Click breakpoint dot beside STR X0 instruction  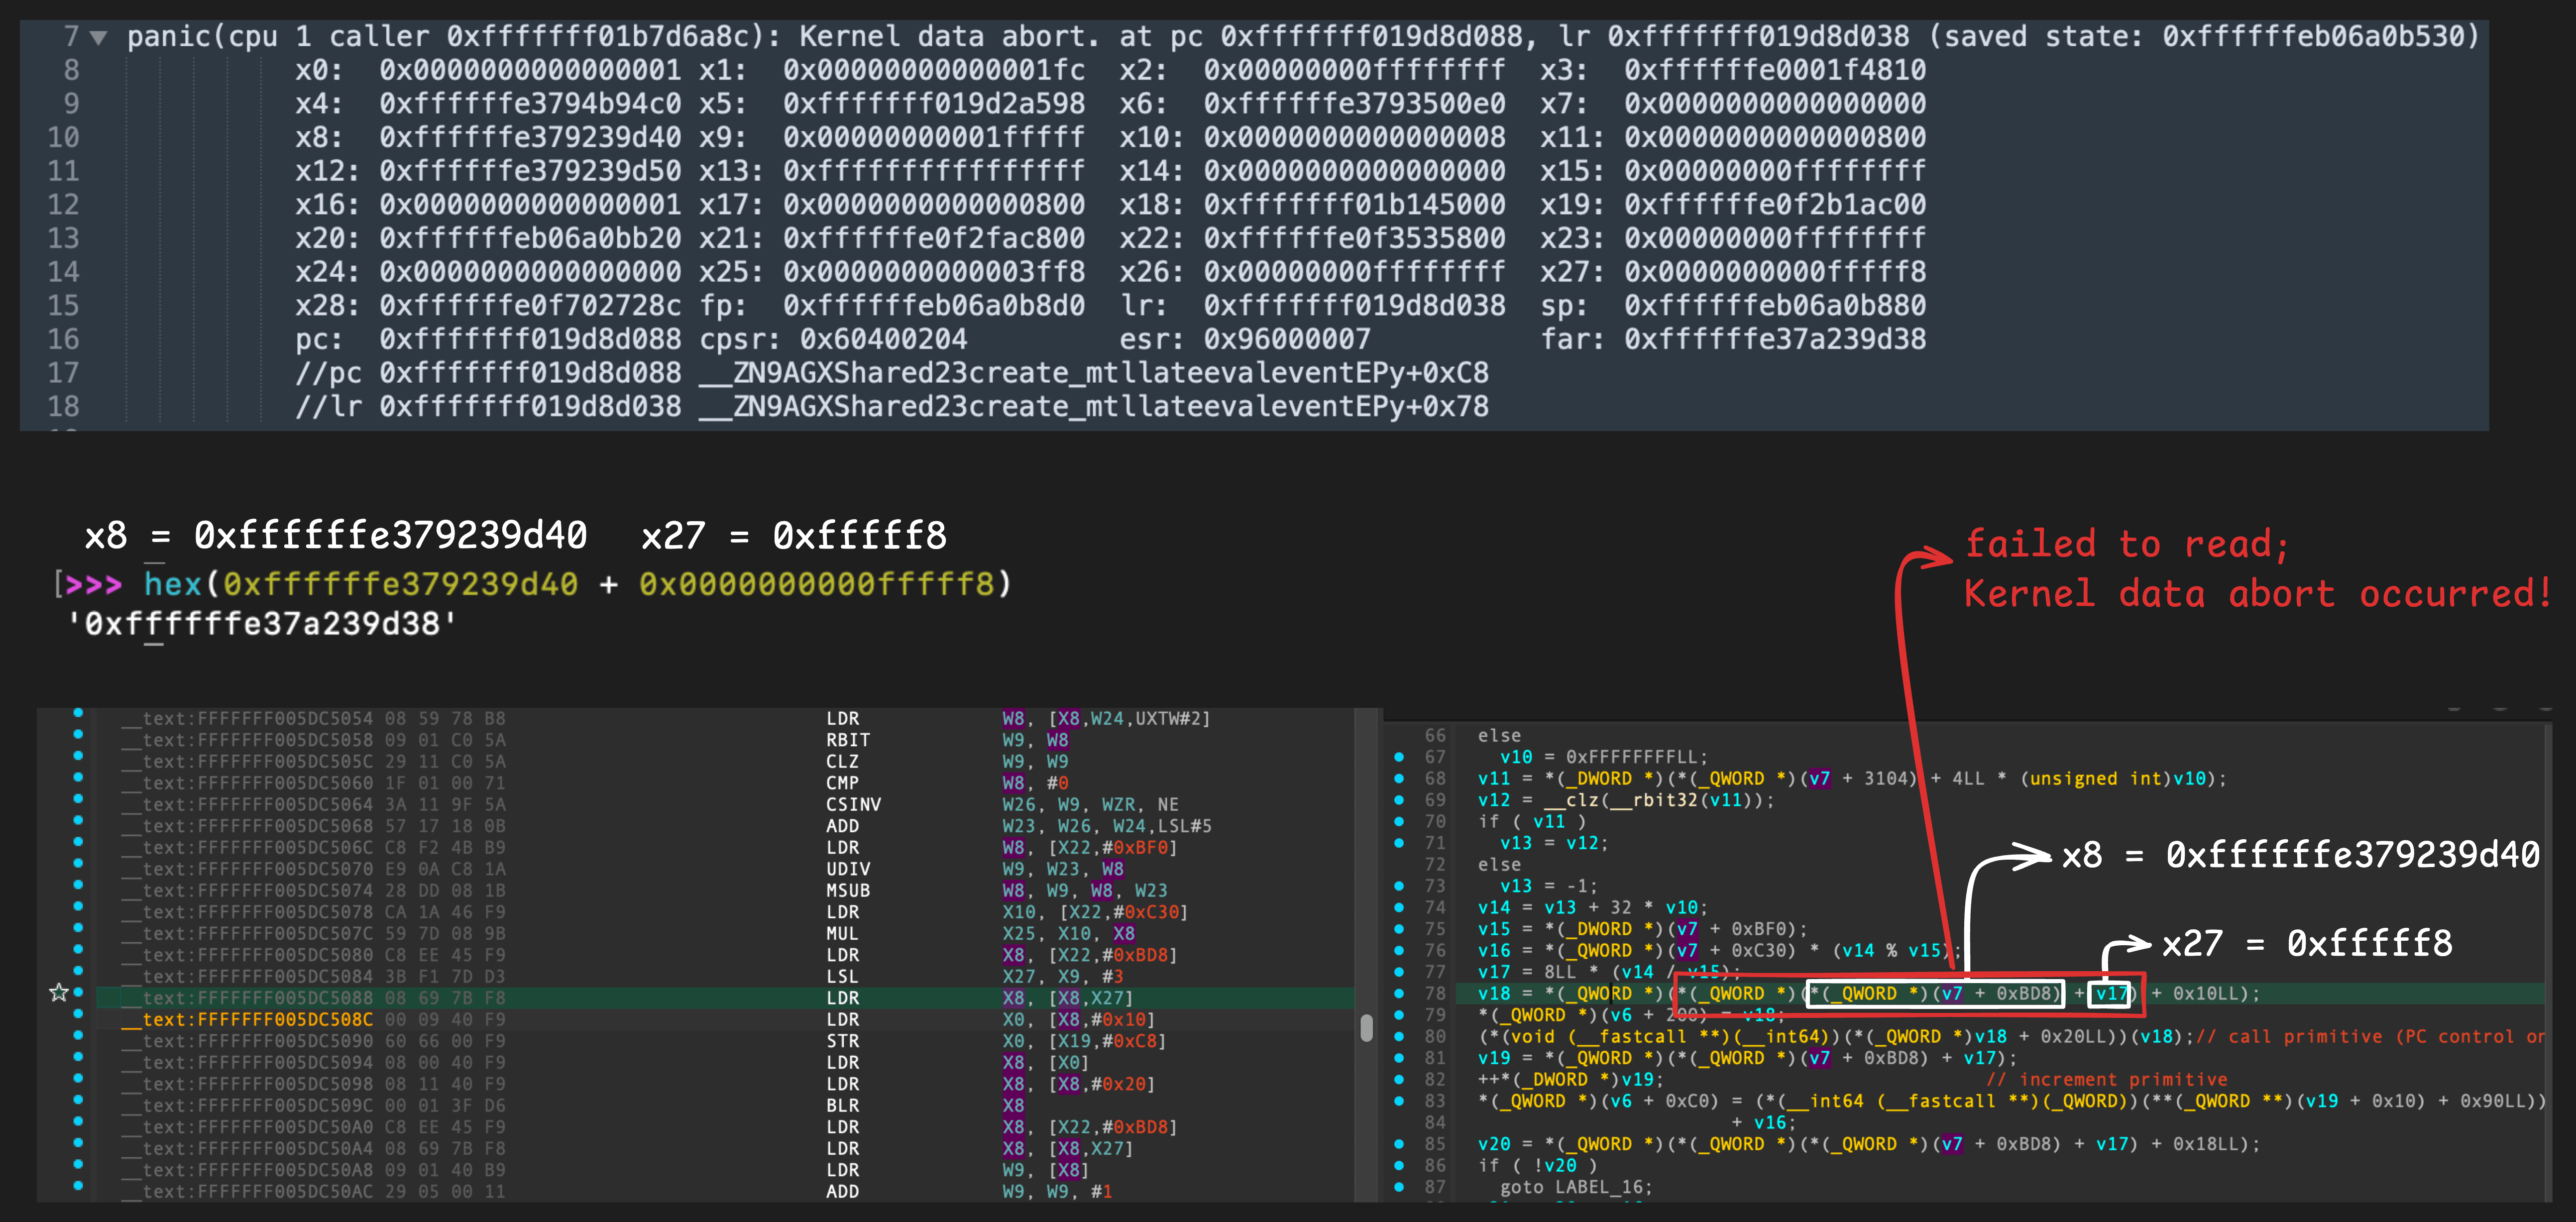(x=78, y=1036)
